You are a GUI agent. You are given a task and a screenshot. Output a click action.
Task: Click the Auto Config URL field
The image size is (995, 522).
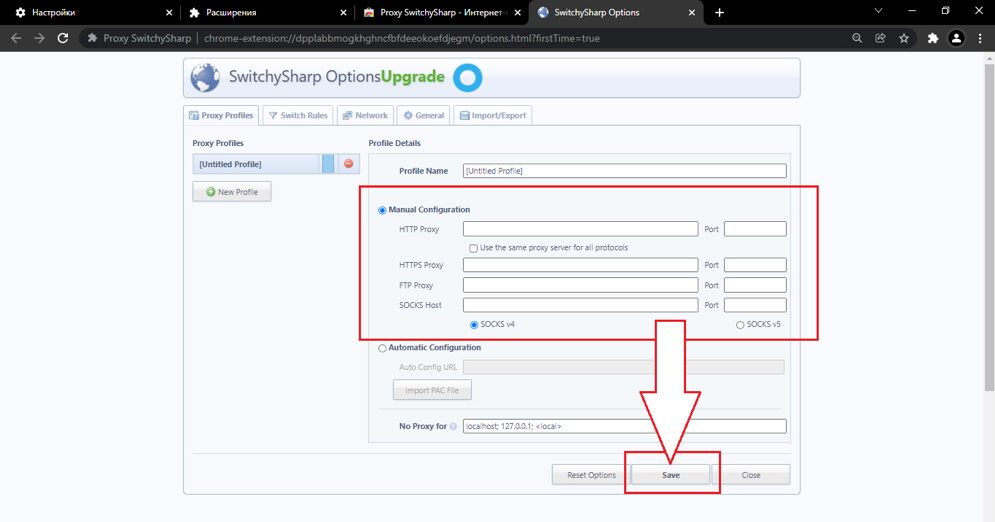[x=623, y=367]
